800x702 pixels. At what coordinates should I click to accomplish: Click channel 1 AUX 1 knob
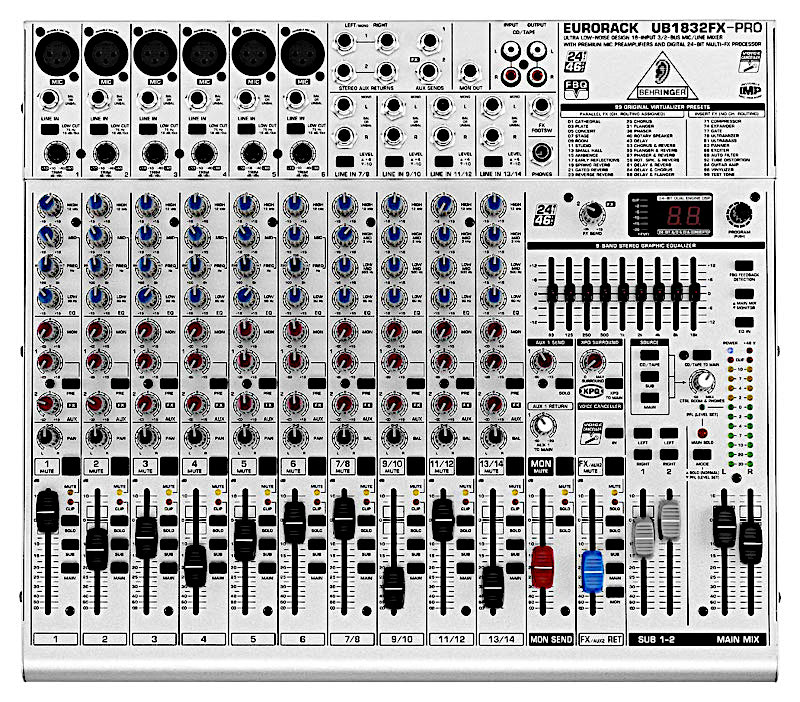point(48,362)
